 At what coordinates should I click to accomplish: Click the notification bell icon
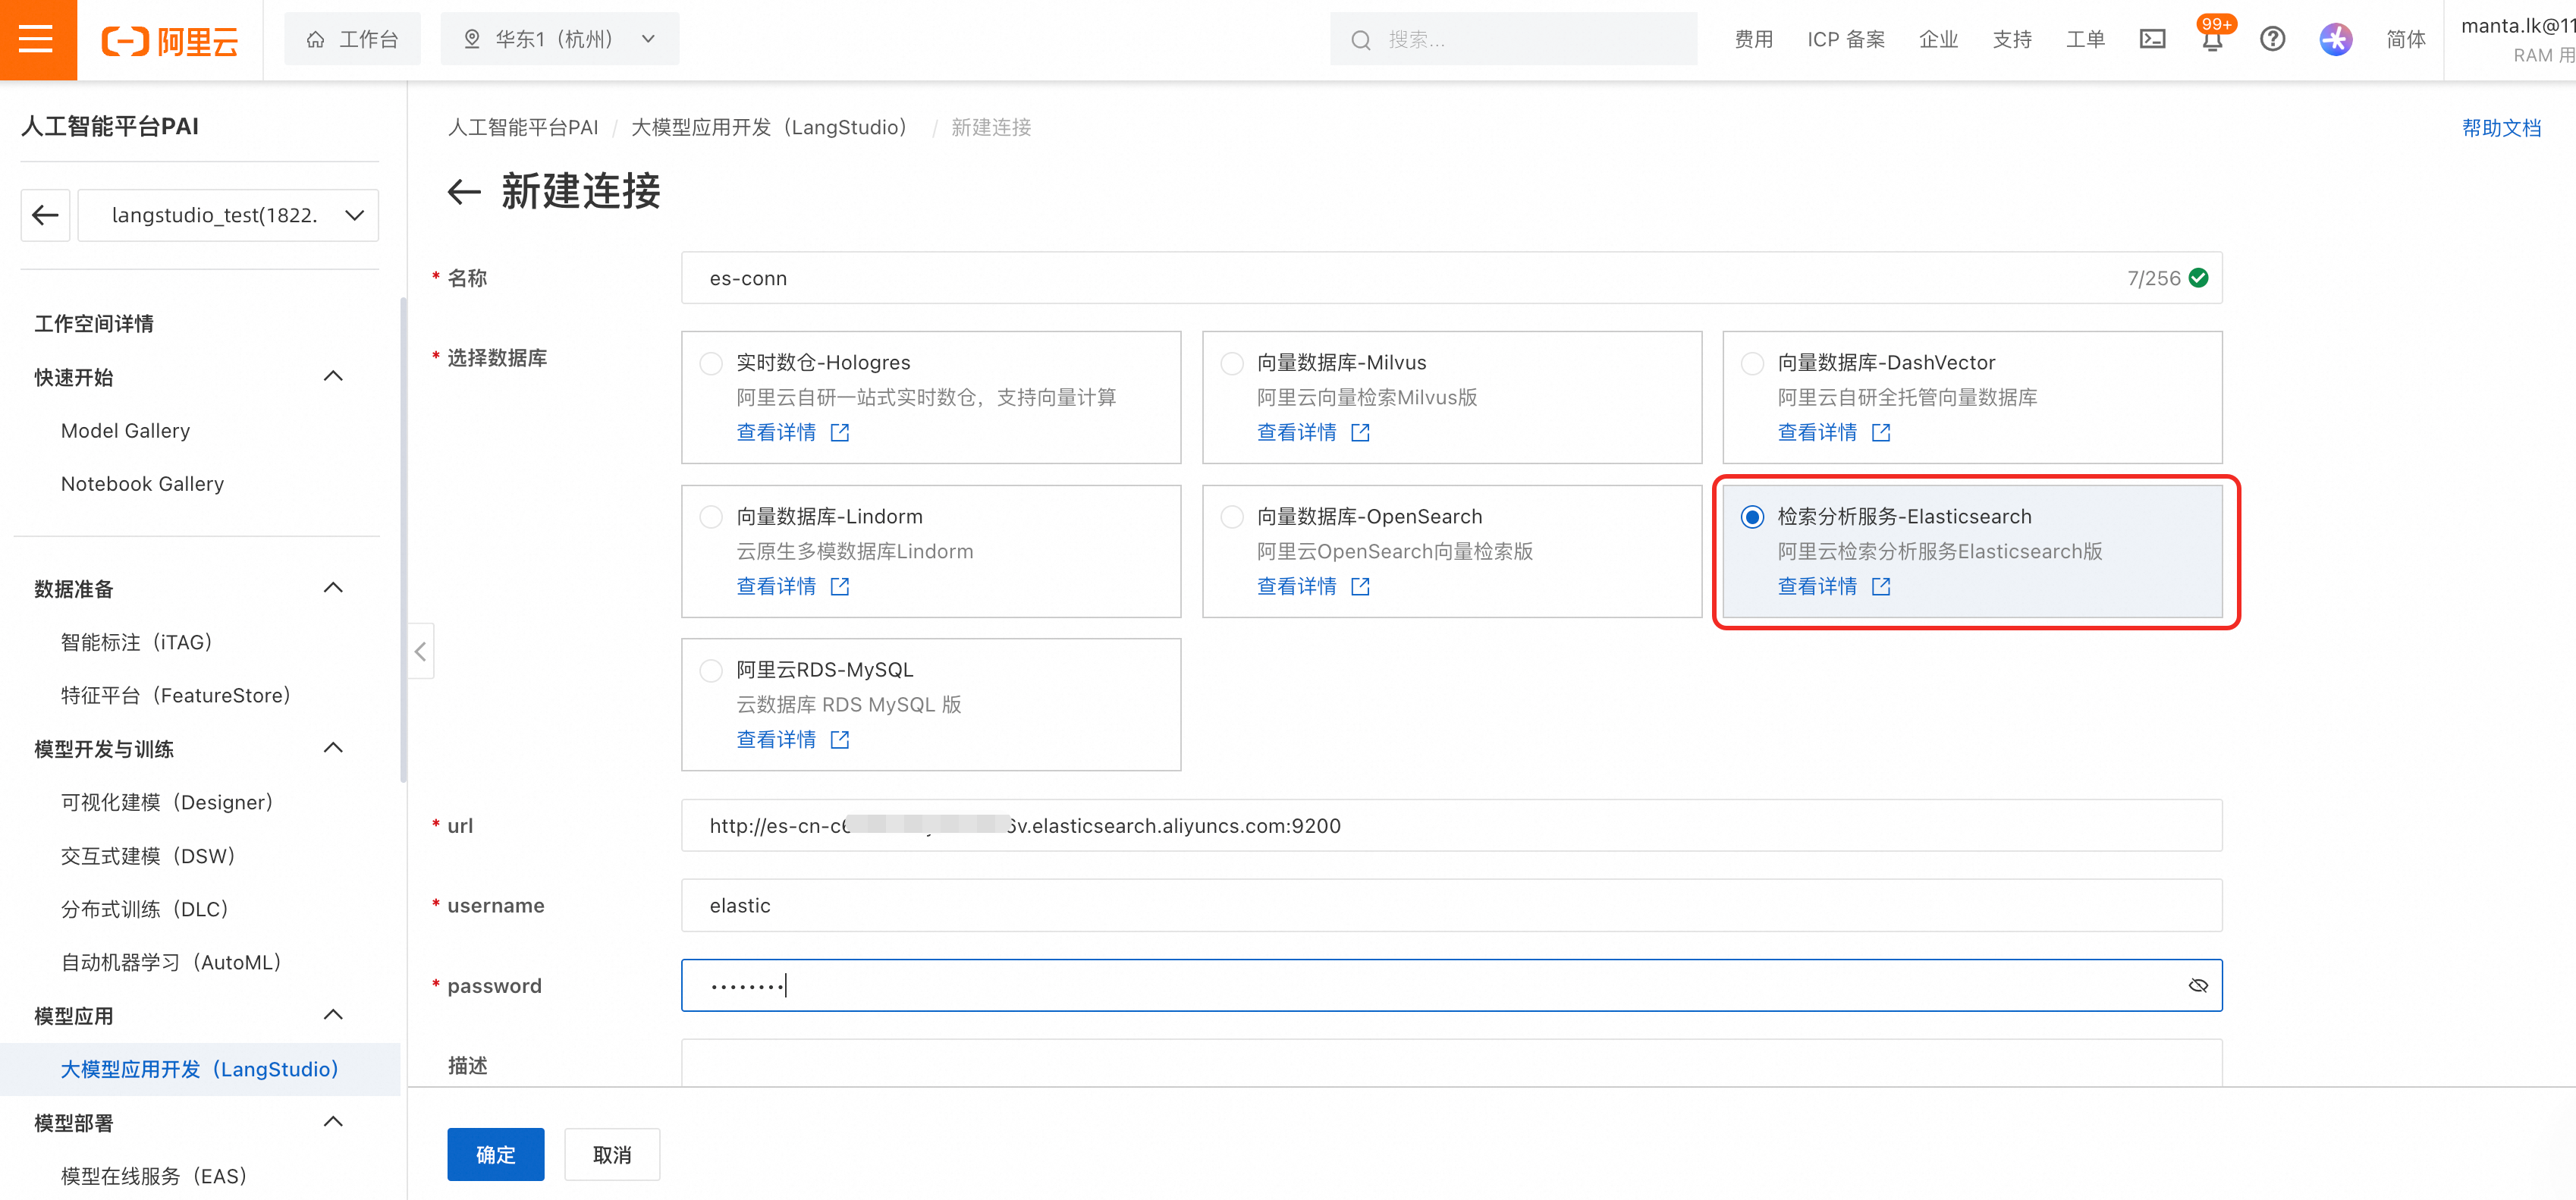(x=2211, y=39)
